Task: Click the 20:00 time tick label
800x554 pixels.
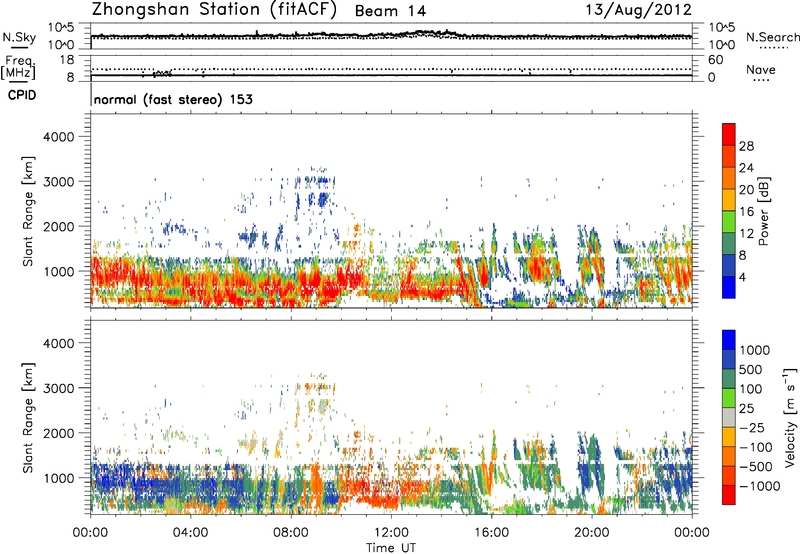Action: tap(592, 533)
